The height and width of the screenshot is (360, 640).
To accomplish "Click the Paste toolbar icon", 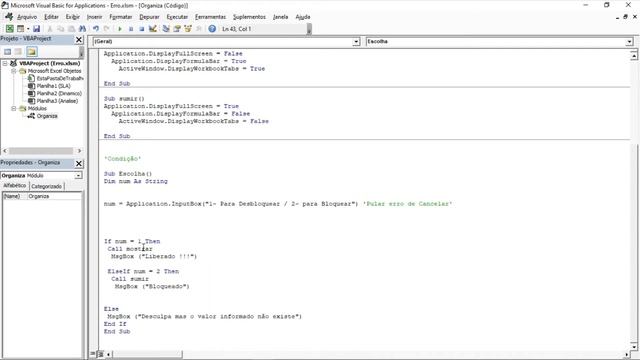I will click(71, 29).
